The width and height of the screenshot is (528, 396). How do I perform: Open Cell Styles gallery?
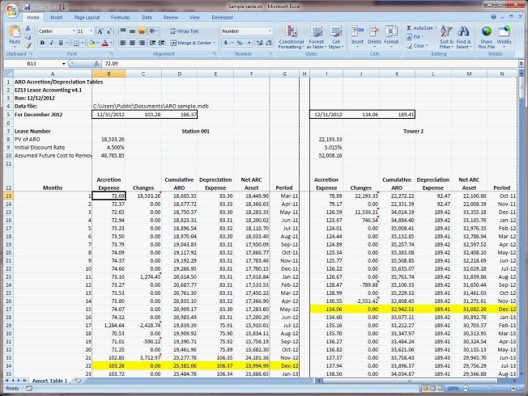click(336, 37)
